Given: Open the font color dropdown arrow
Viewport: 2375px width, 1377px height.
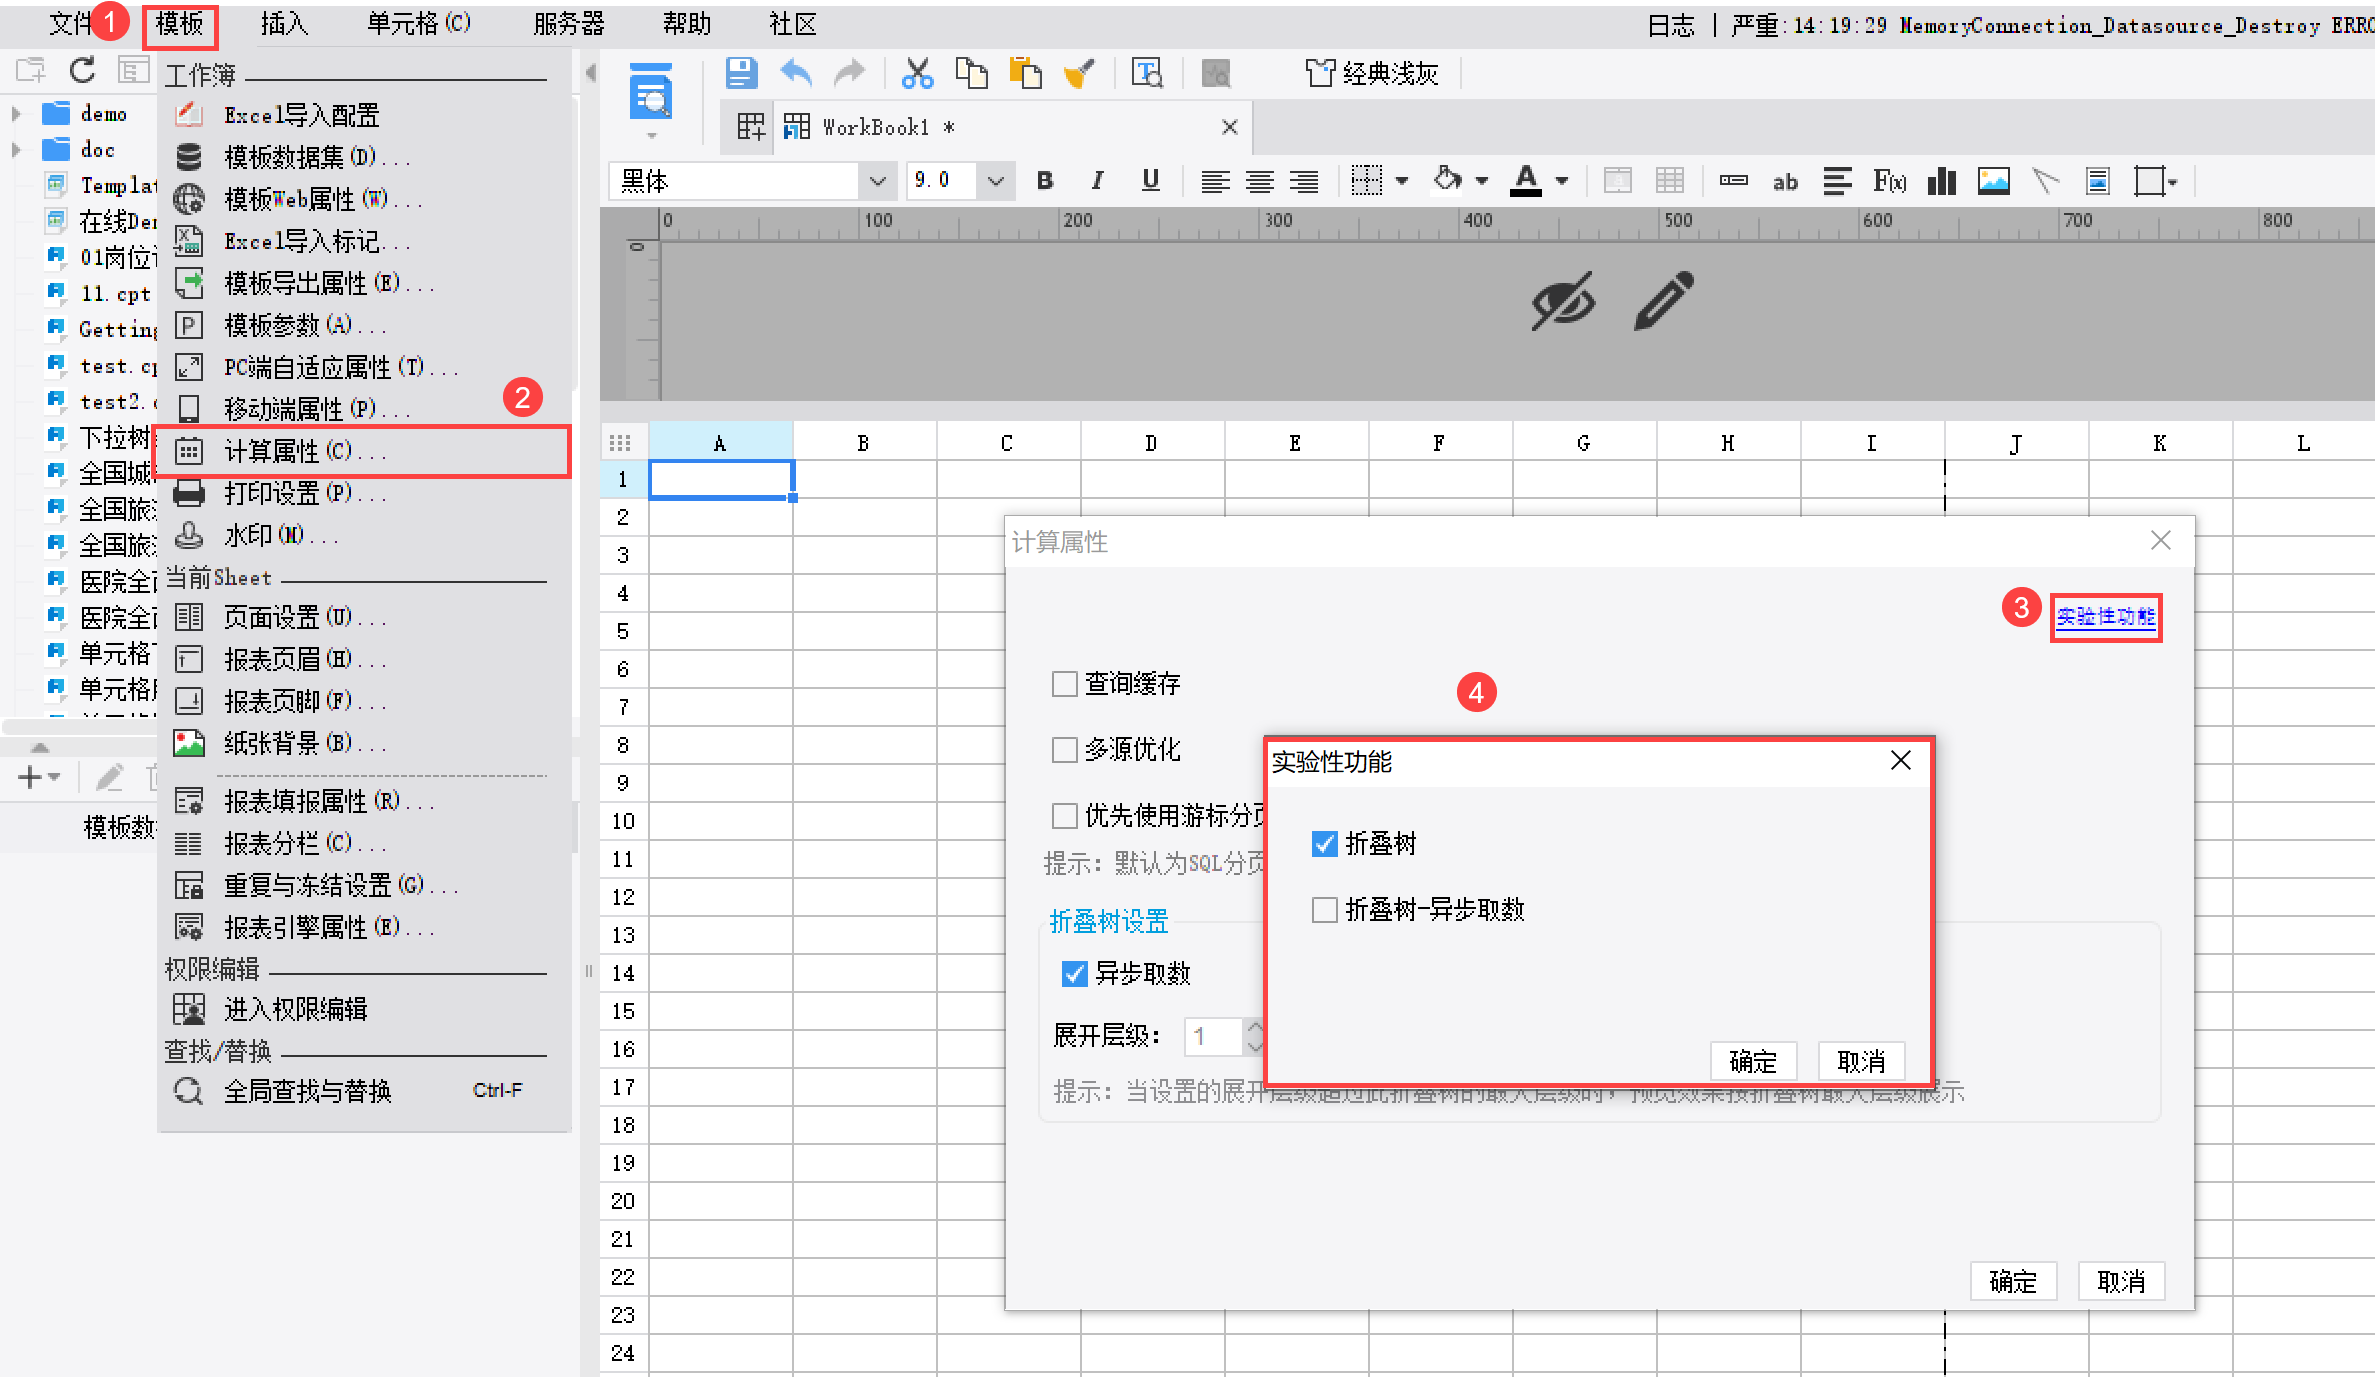Looking at the screenshot, I should pos(1562,181).
